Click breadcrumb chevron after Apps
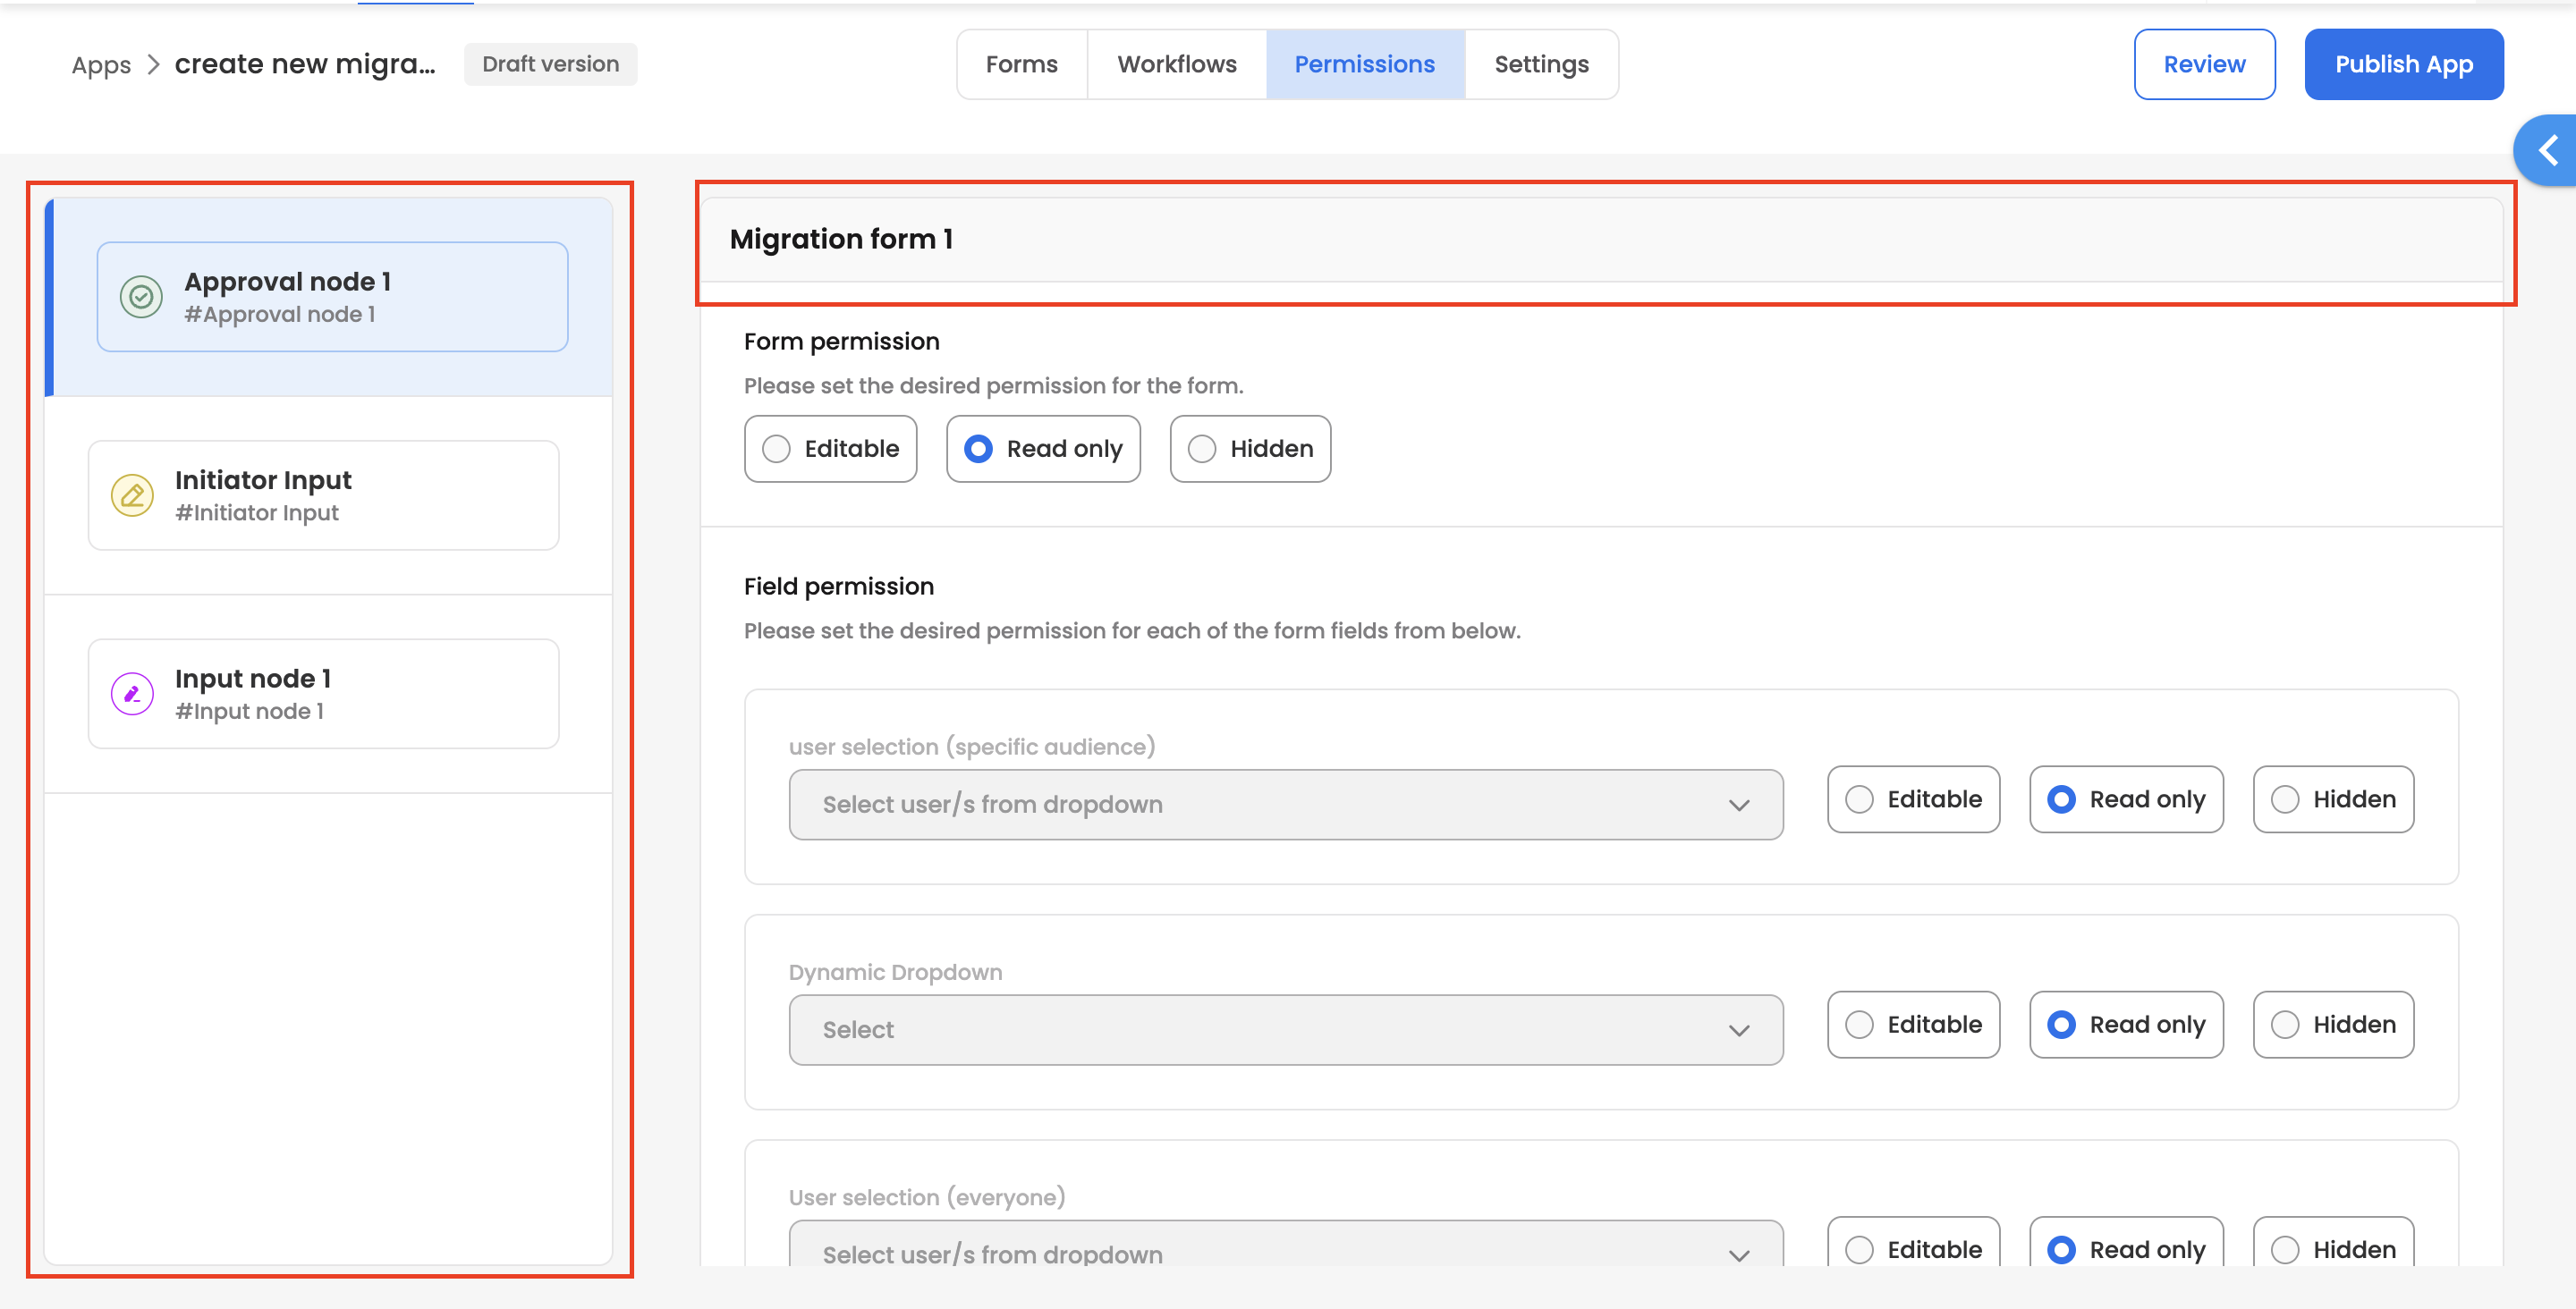 point(153,65)
